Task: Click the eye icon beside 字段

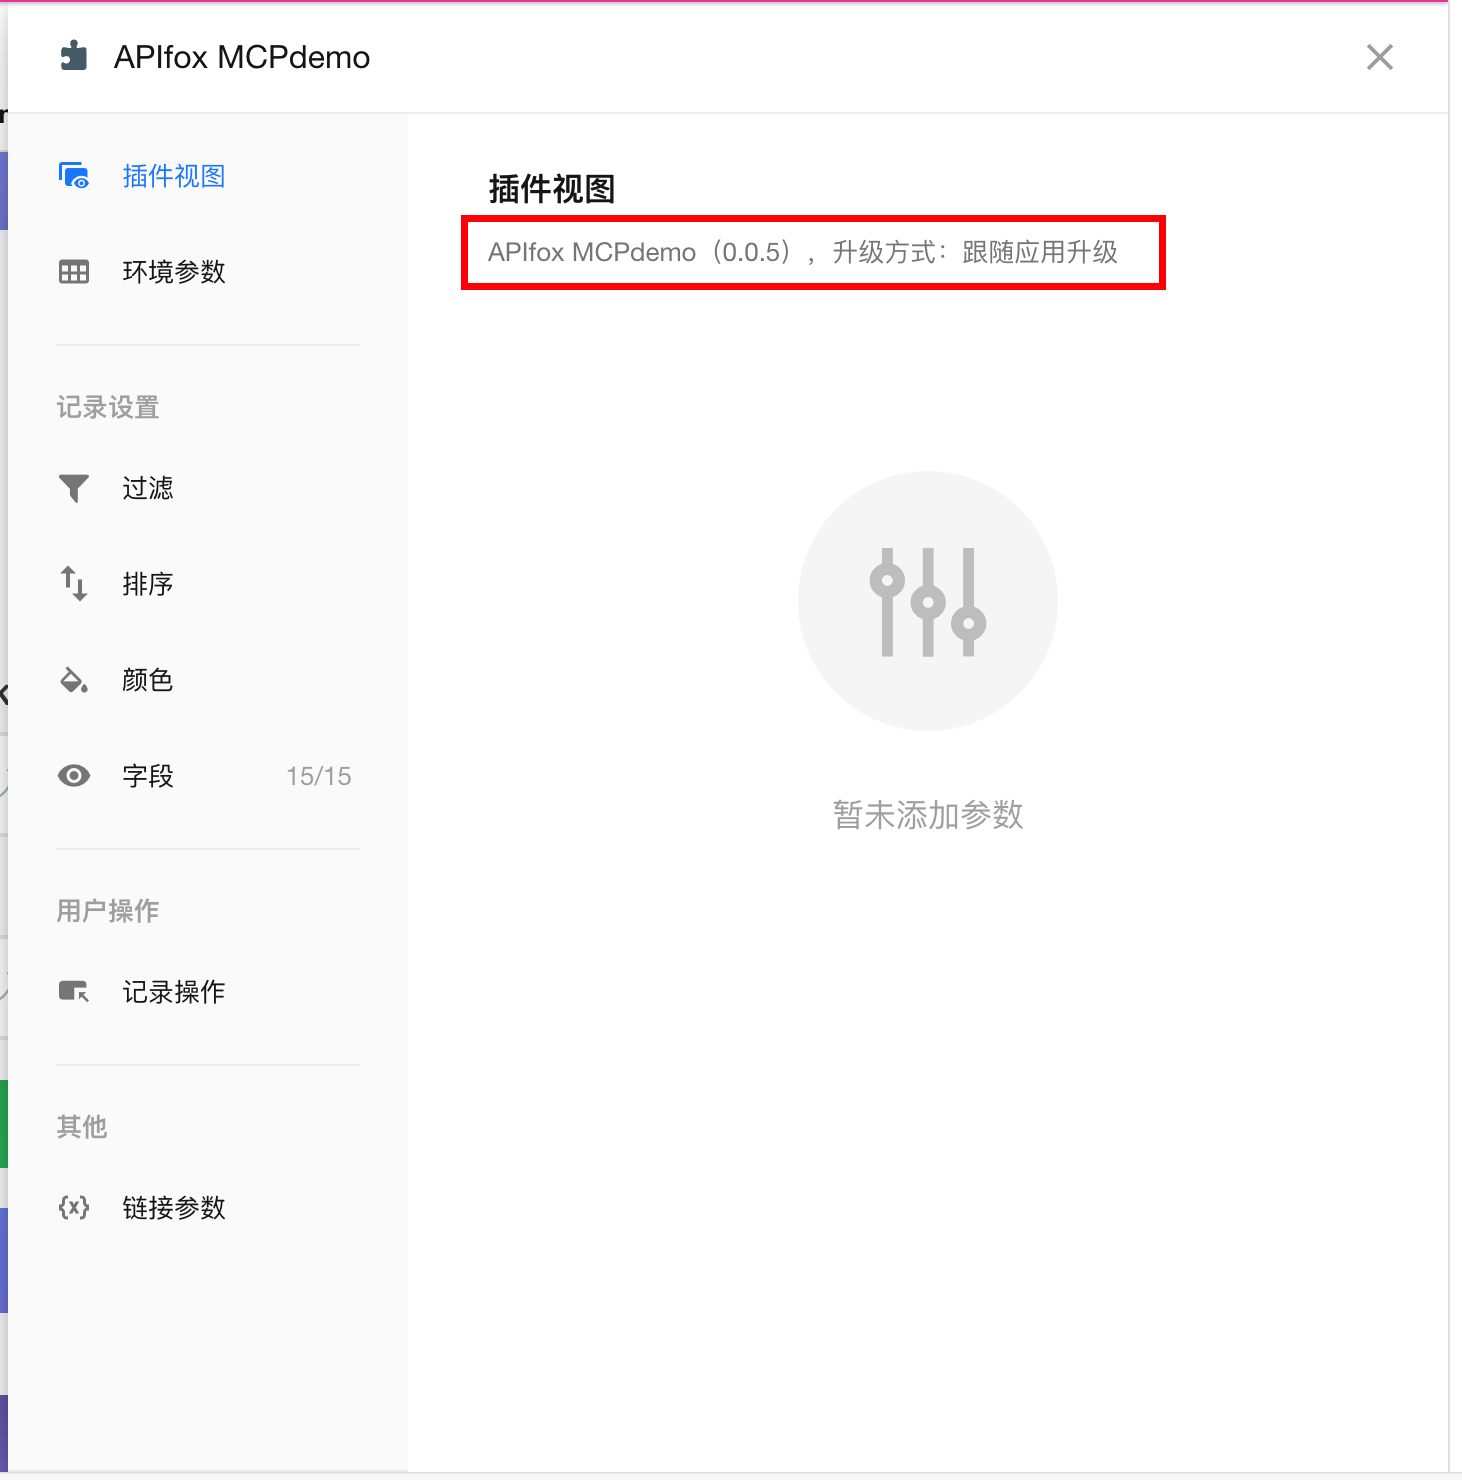Action: [x=74, y=776]
